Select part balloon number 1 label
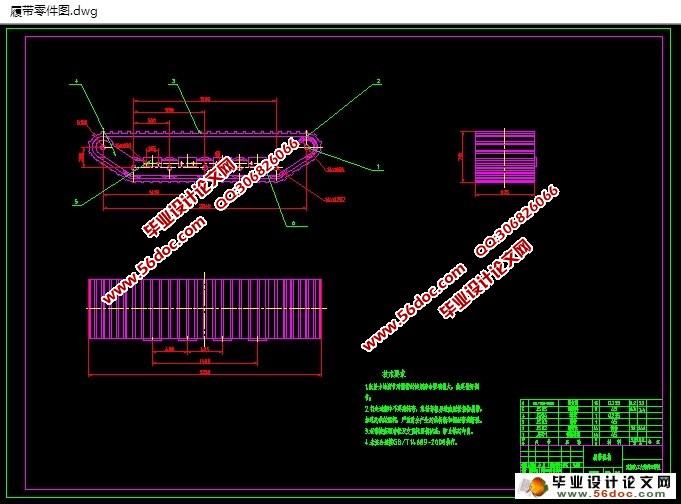 (378, 164)
